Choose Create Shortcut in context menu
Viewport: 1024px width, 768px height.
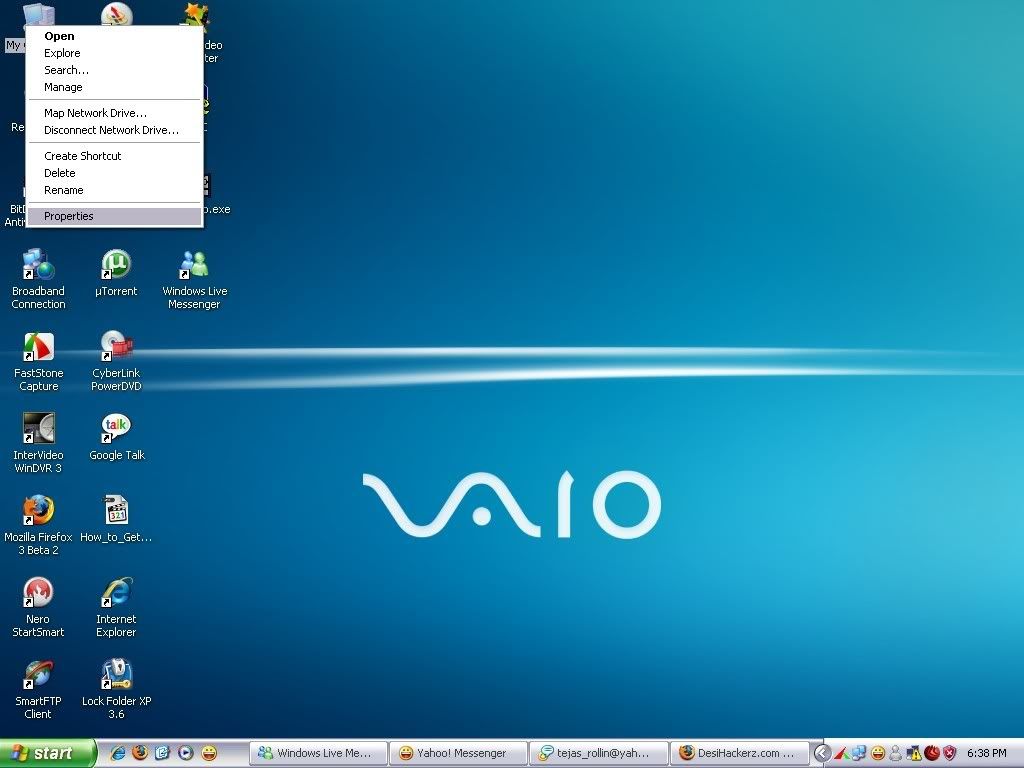[114, 156]
